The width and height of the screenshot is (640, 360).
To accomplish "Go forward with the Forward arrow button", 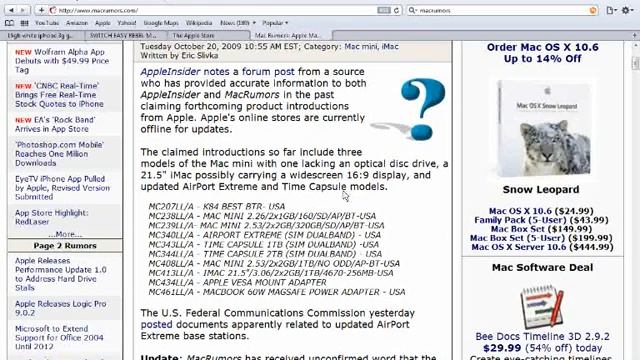I will (x=23, y=10).
